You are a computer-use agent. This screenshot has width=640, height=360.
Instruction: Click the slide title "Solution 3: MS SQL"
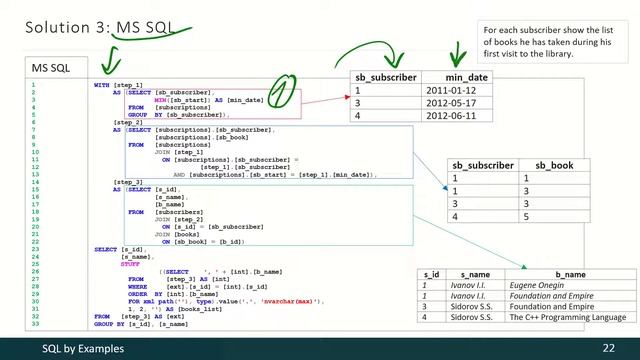click(x=100, y=28)
